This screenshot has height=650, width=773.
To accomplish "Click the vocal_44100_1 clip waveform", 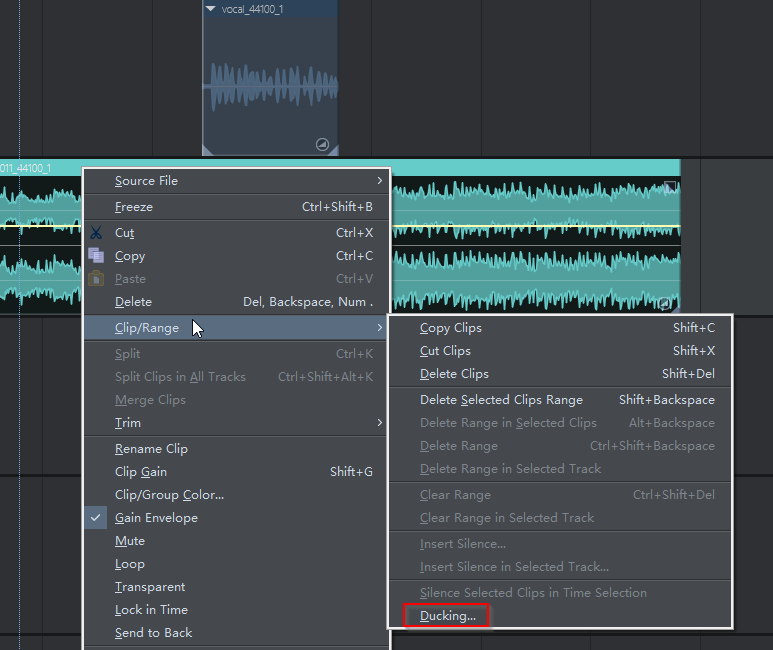I will (x=270, y=86).
